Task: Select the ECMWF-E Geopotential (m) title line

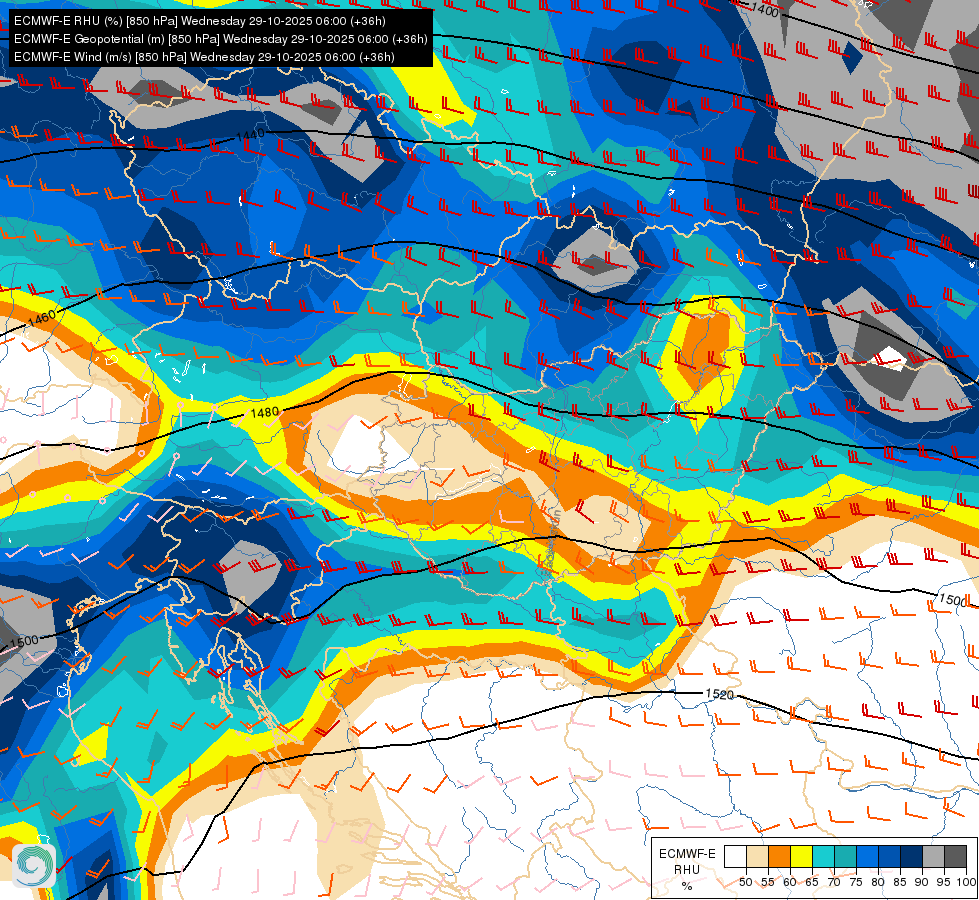Action: (220, 39)
